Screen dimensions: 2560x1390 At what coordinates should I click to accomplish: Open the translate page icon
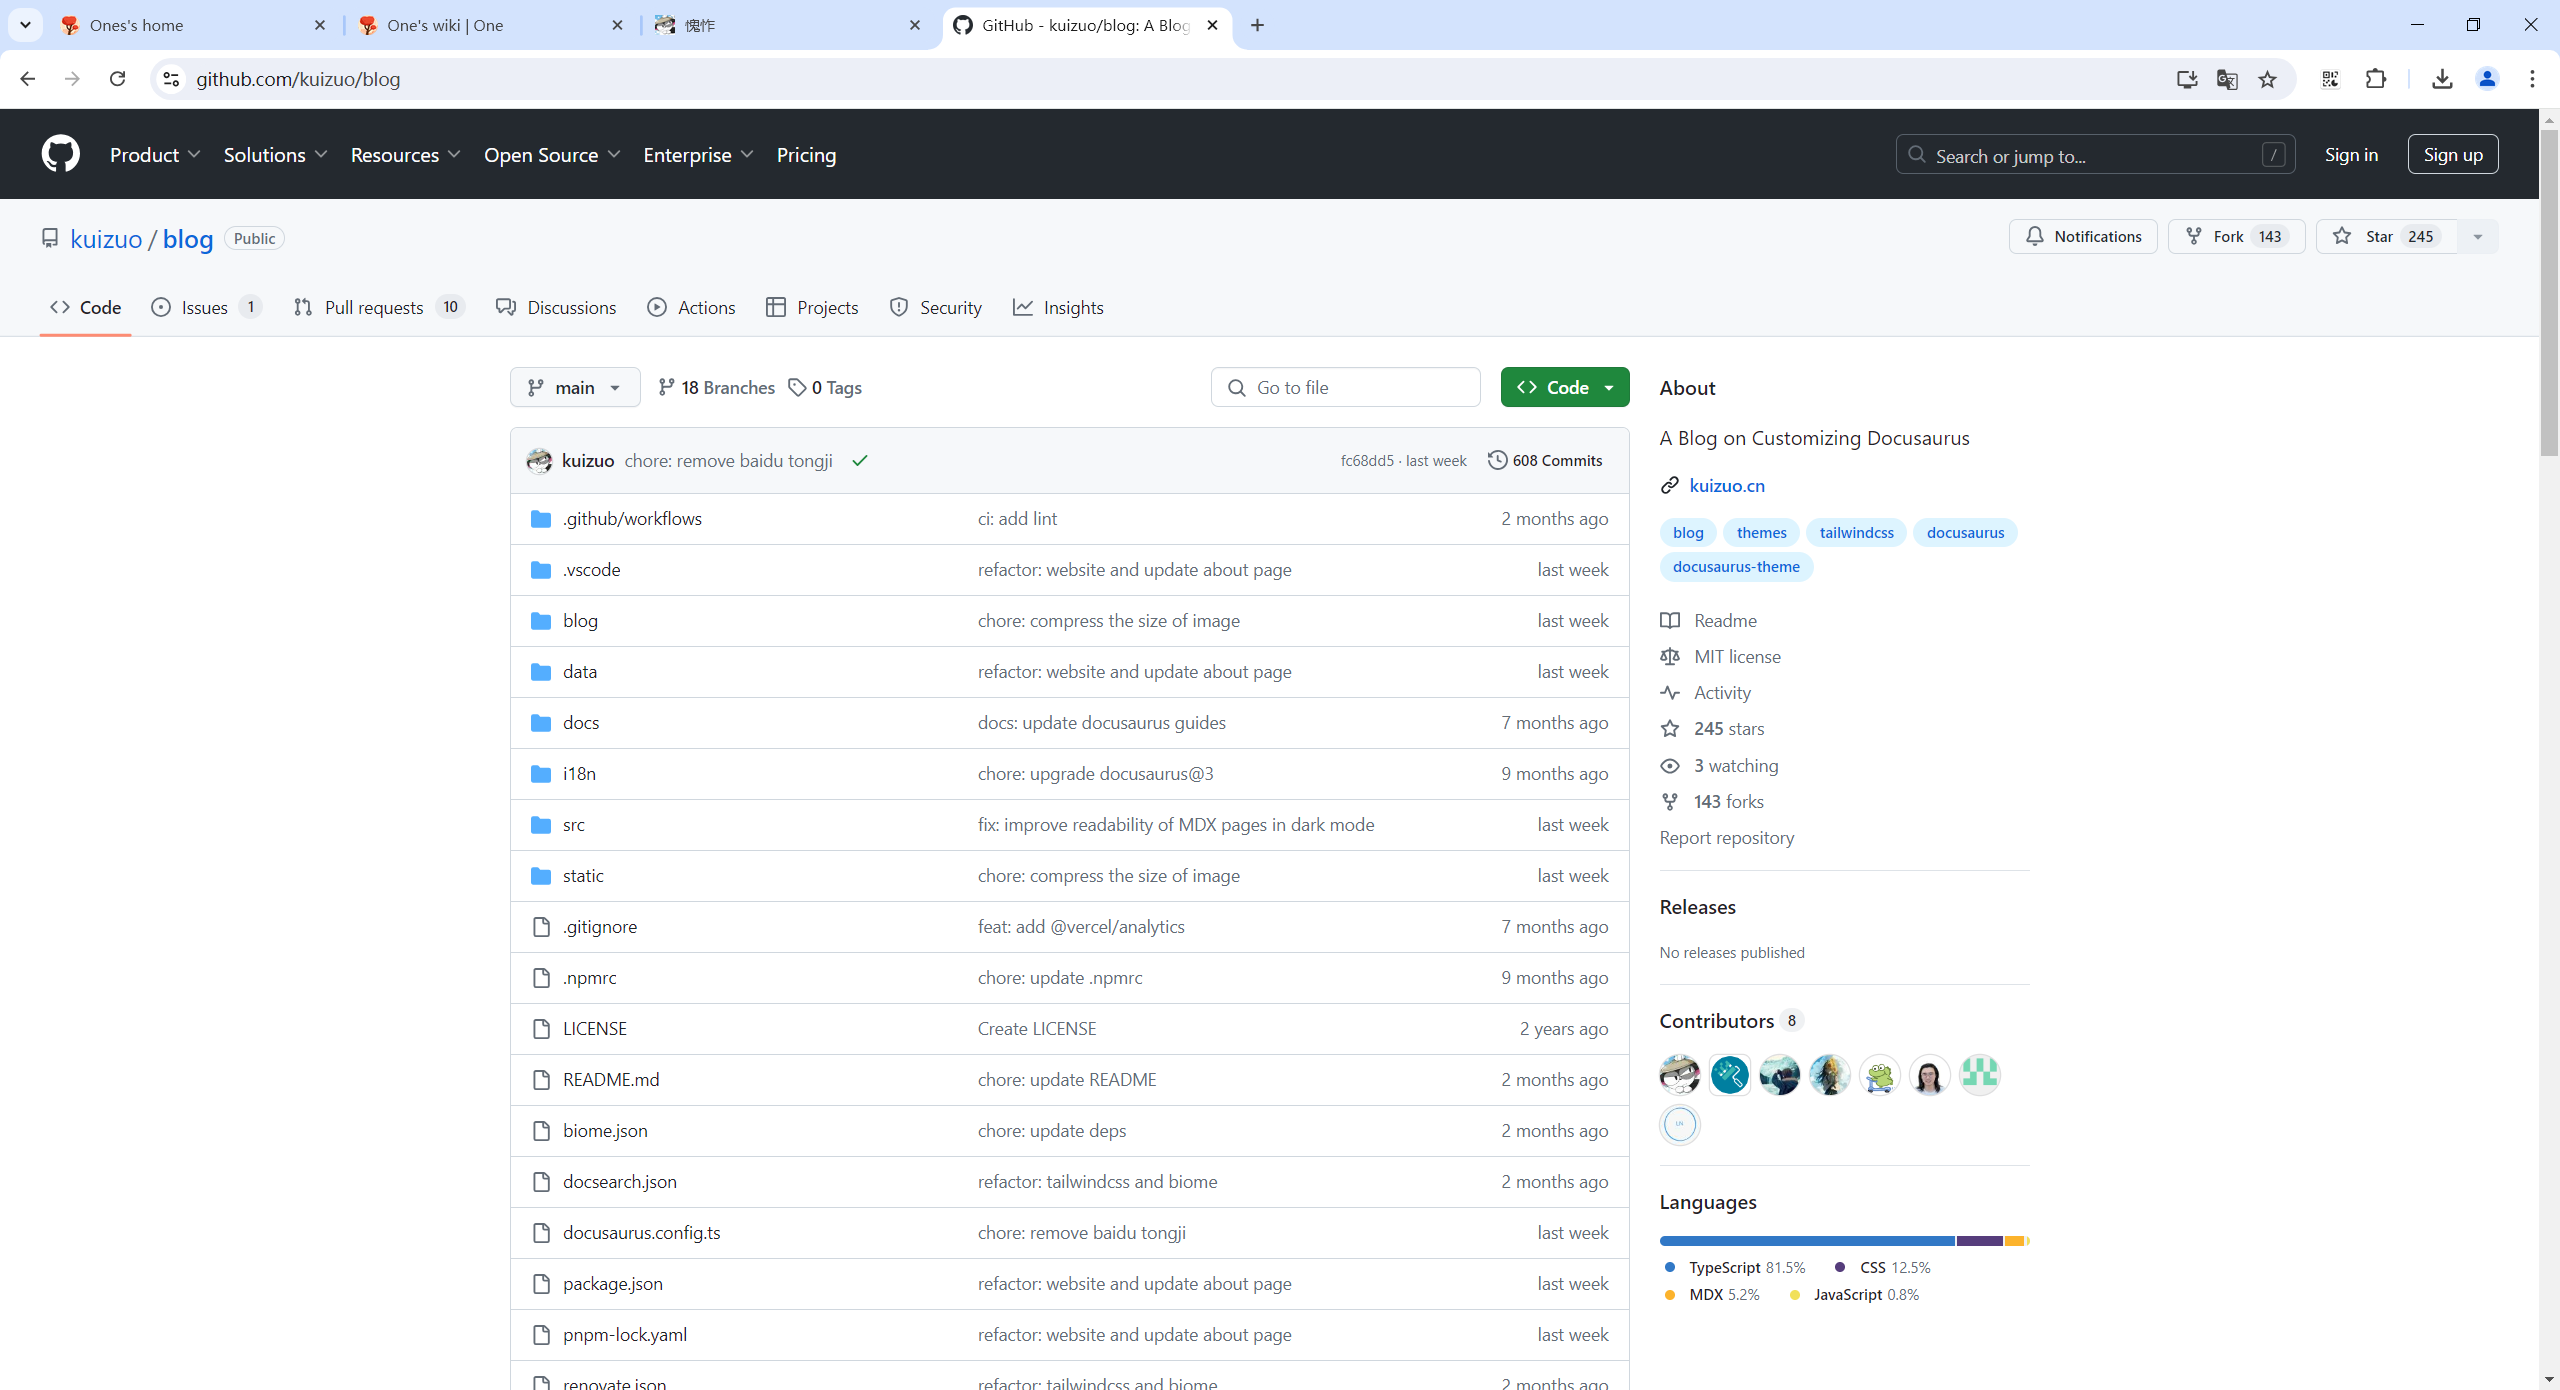[x=2227, y=79]
